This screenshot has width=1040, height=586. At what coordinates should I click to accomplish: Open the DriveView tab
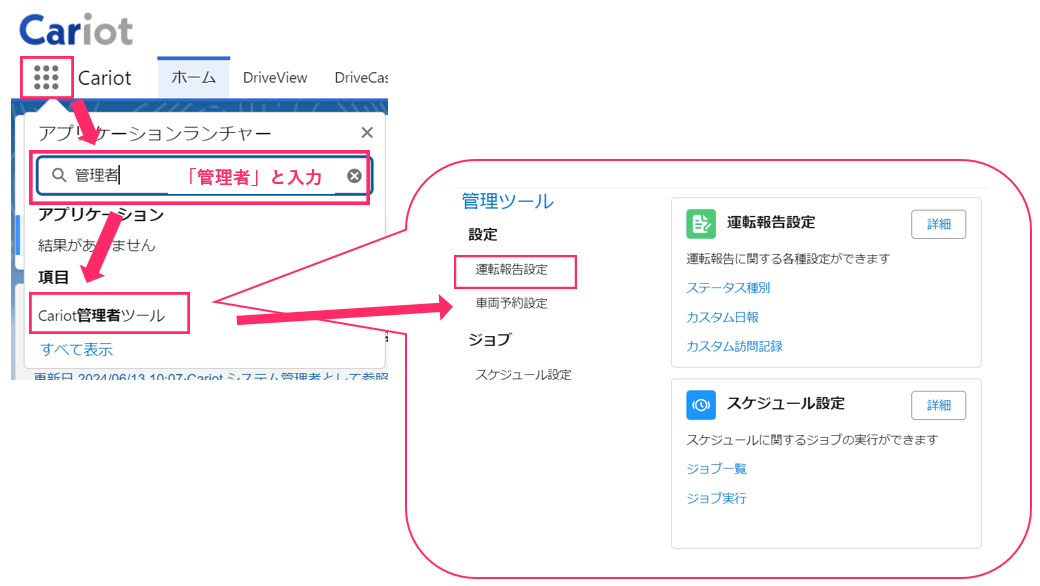point(275,78)
